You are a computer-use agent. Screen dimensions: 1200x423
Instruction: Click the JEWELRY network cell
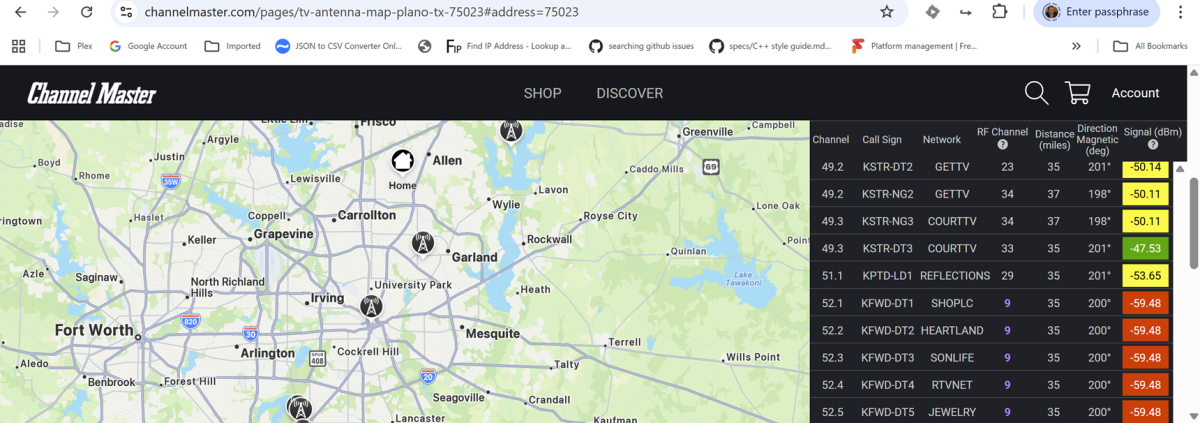tap(952, 412)
